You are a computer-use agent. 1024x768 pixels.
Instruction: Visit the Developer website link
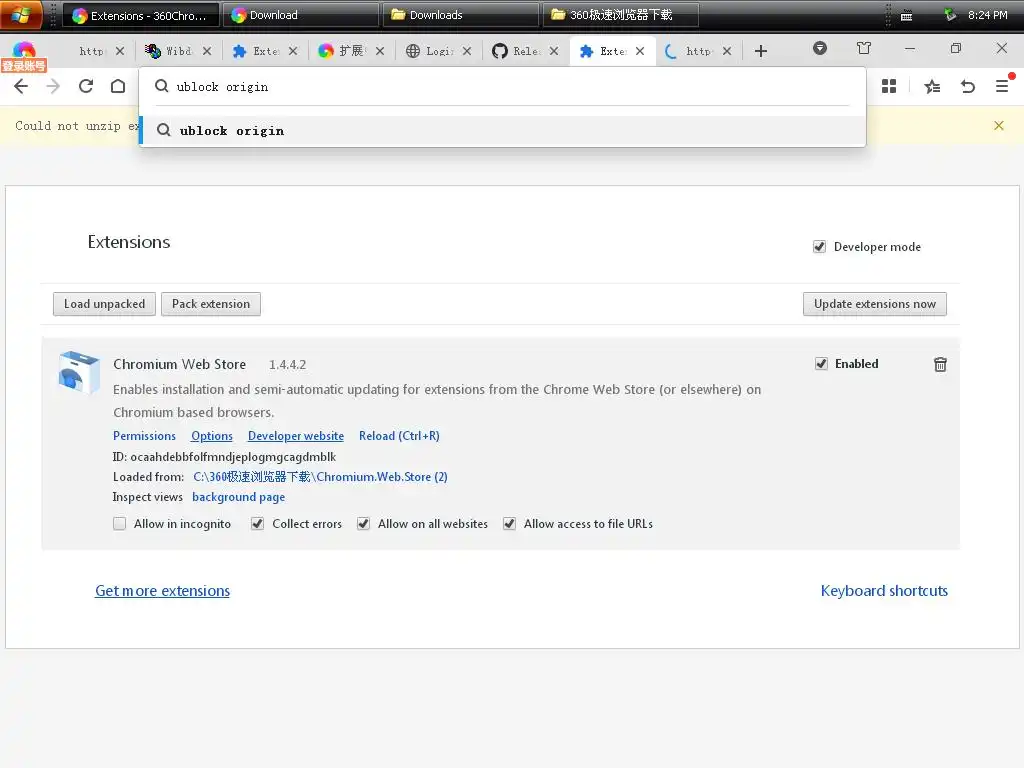pyautogui.click(x=296, y=436)
